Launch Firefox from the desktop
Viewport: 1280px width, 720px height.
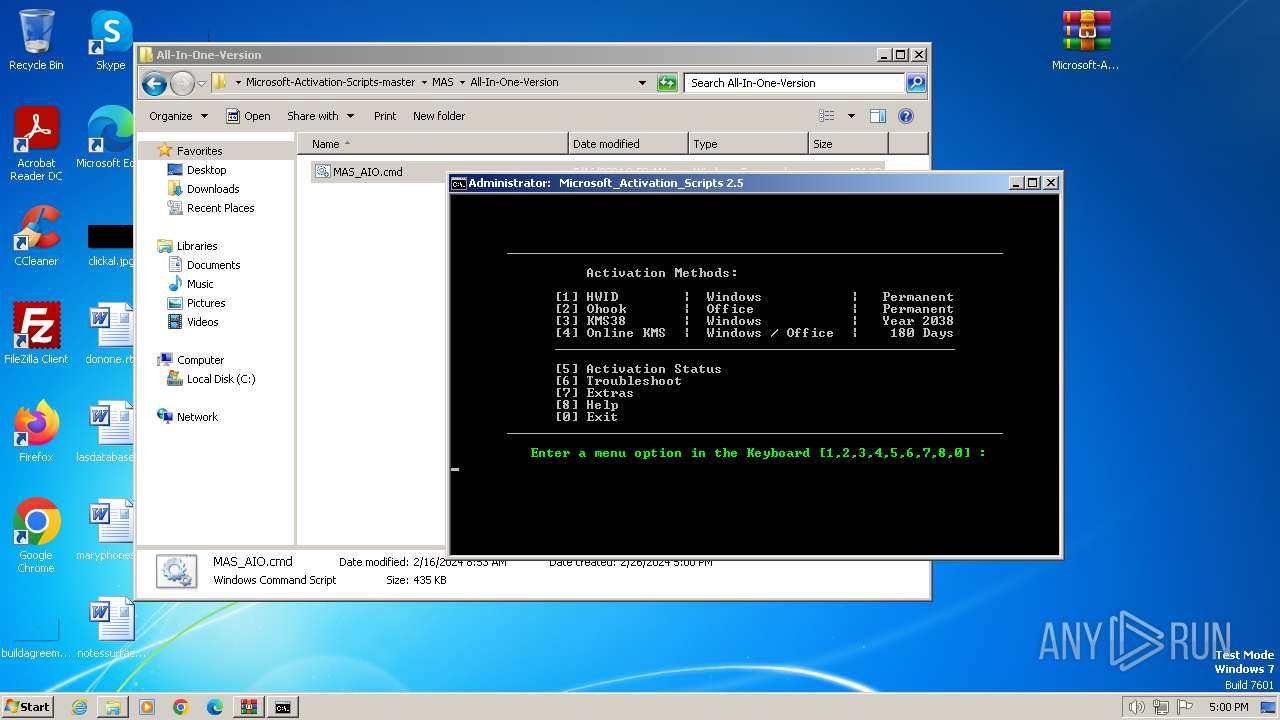[36, 431]
